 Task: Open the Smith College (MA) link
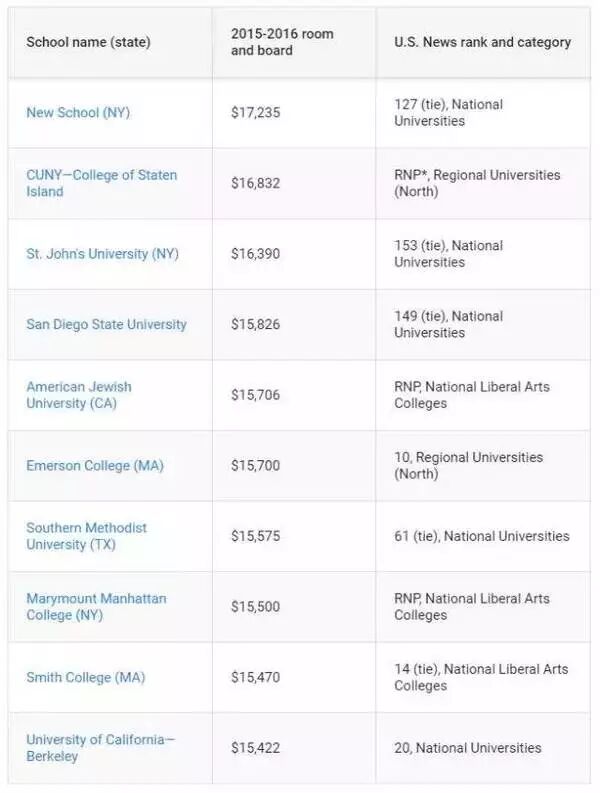coord(85,677)
